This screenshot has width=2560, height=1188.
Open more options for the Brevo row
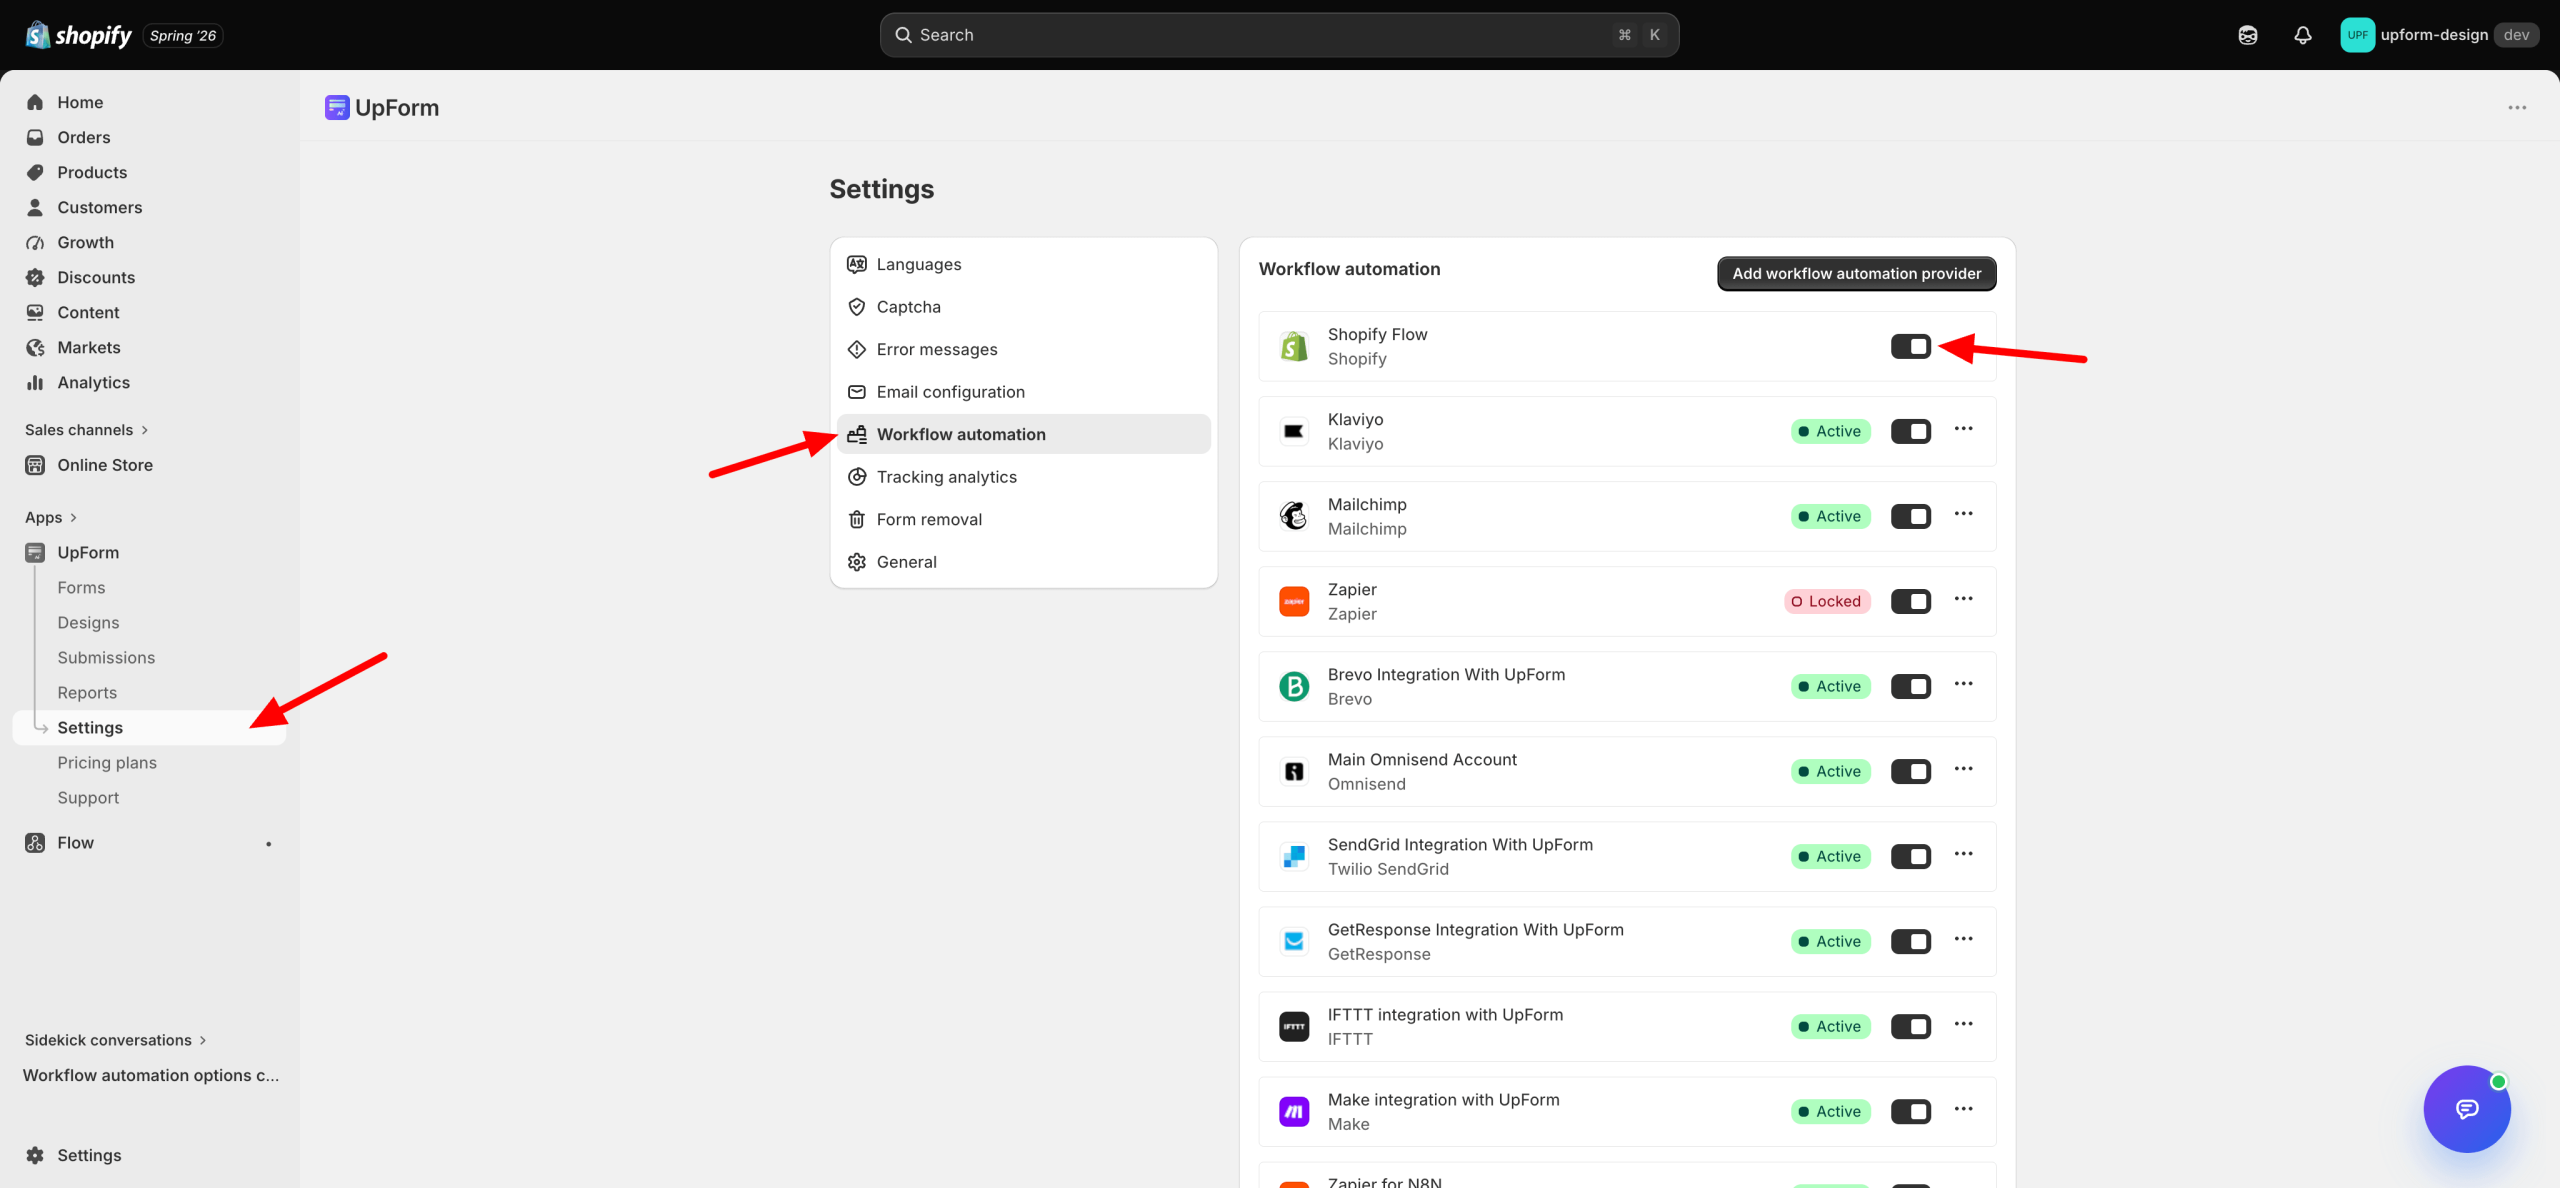(1964, 684)
